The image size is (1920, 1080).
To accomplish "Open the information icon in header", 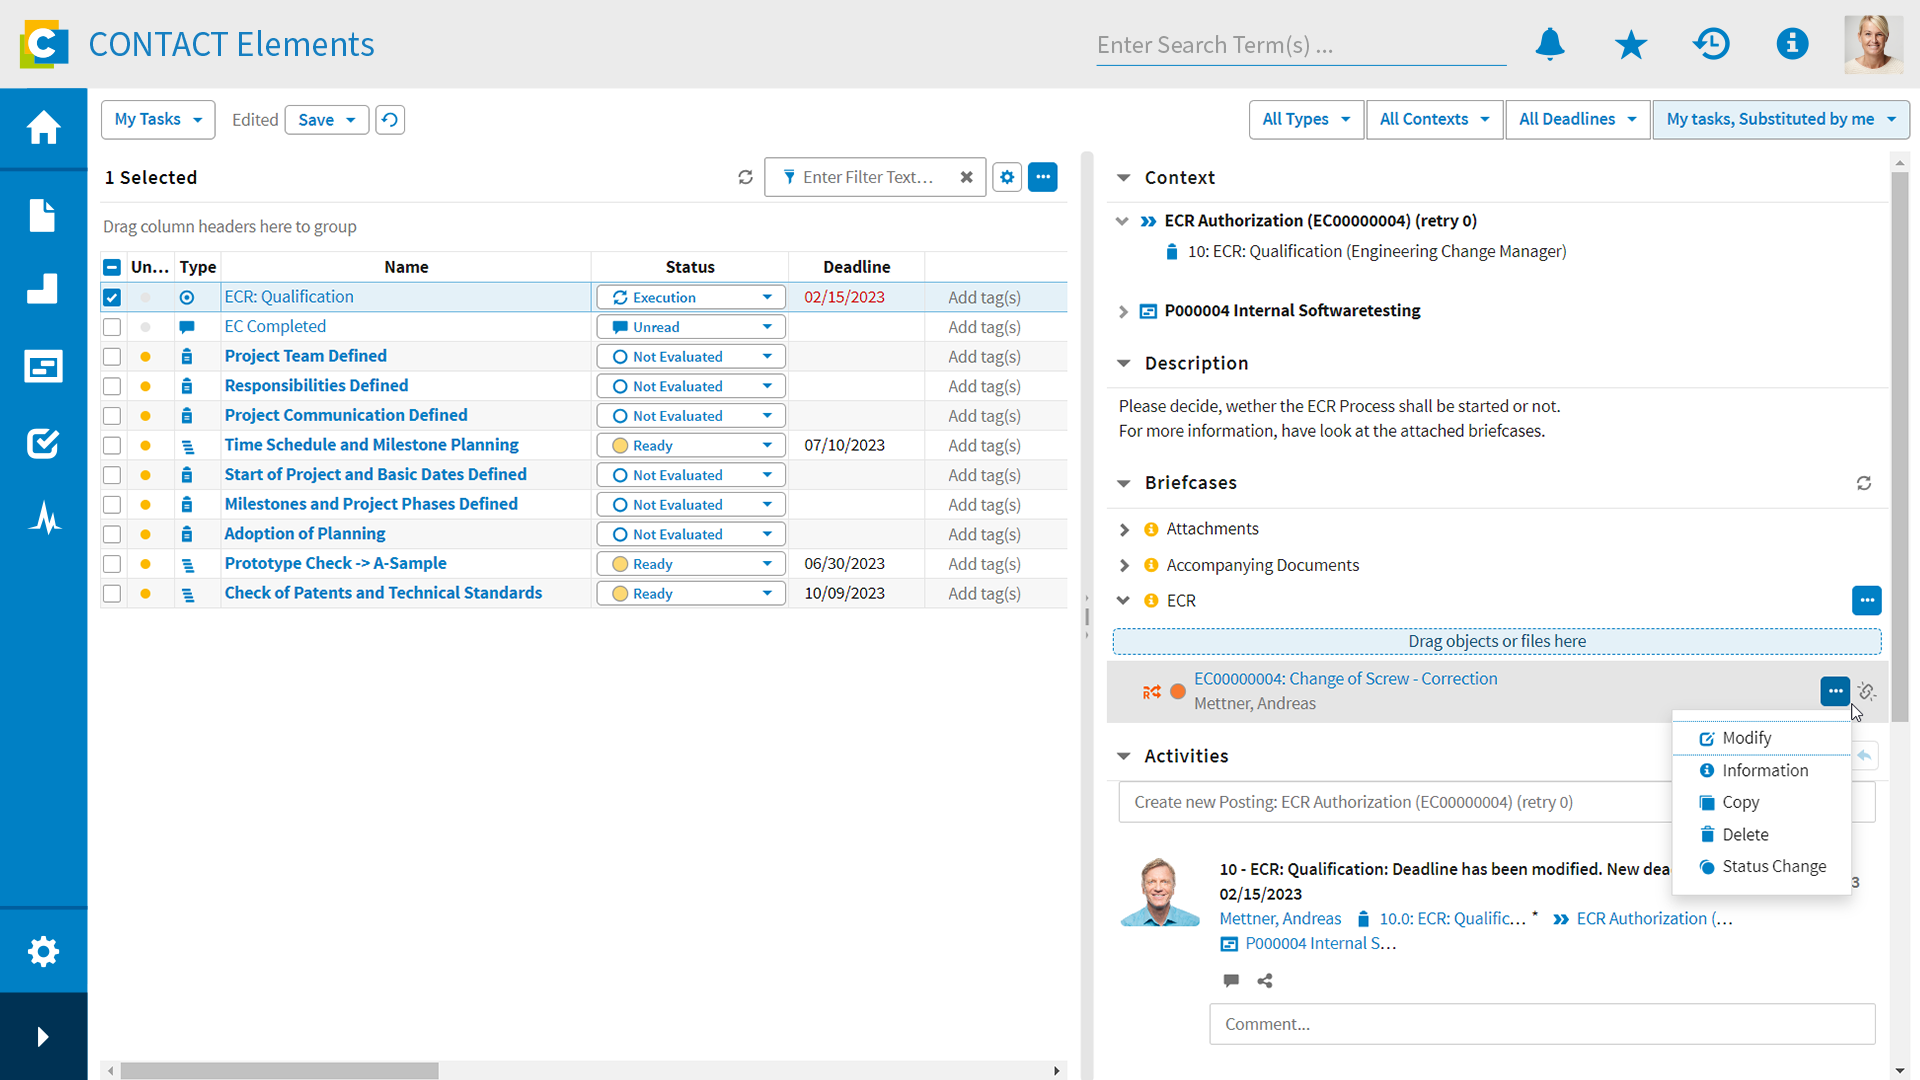I will [1792, 44].
